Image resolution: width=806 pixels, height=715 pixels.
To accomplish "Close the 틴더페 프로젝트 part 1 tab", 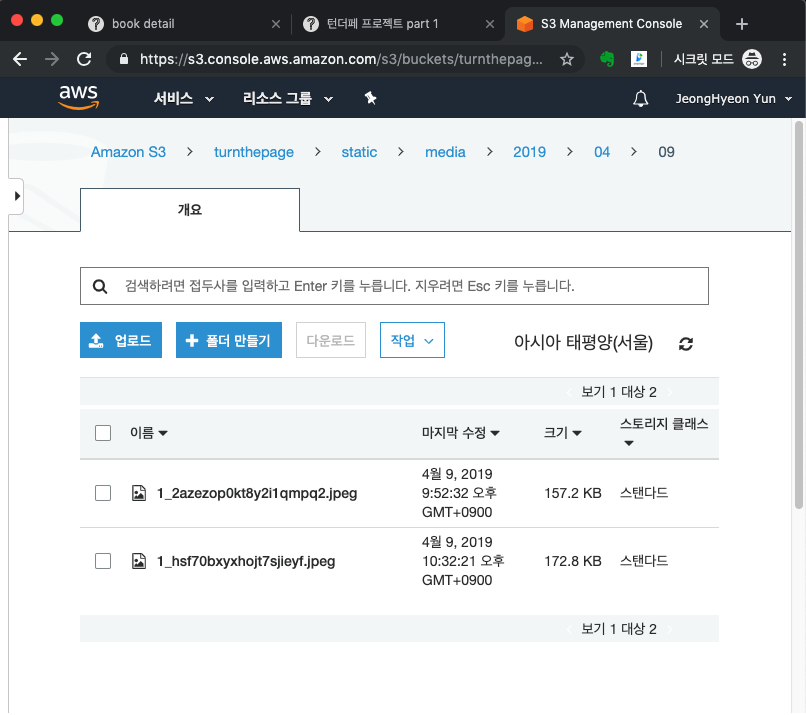I will (x=490, y=24).
